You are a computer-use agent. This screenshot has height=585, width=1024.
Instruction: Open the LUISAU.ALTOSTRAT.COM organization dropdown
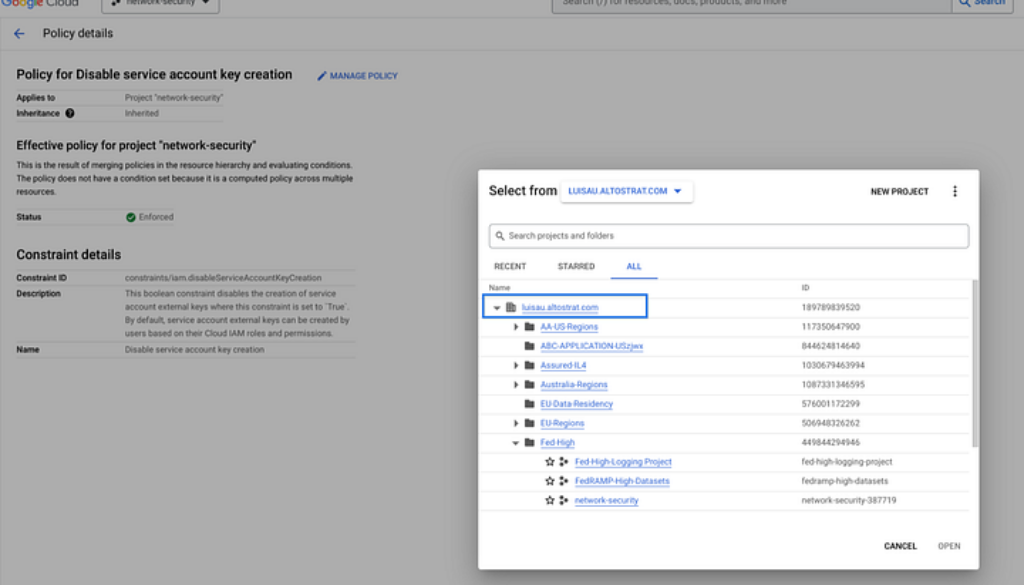pos(626,191)
